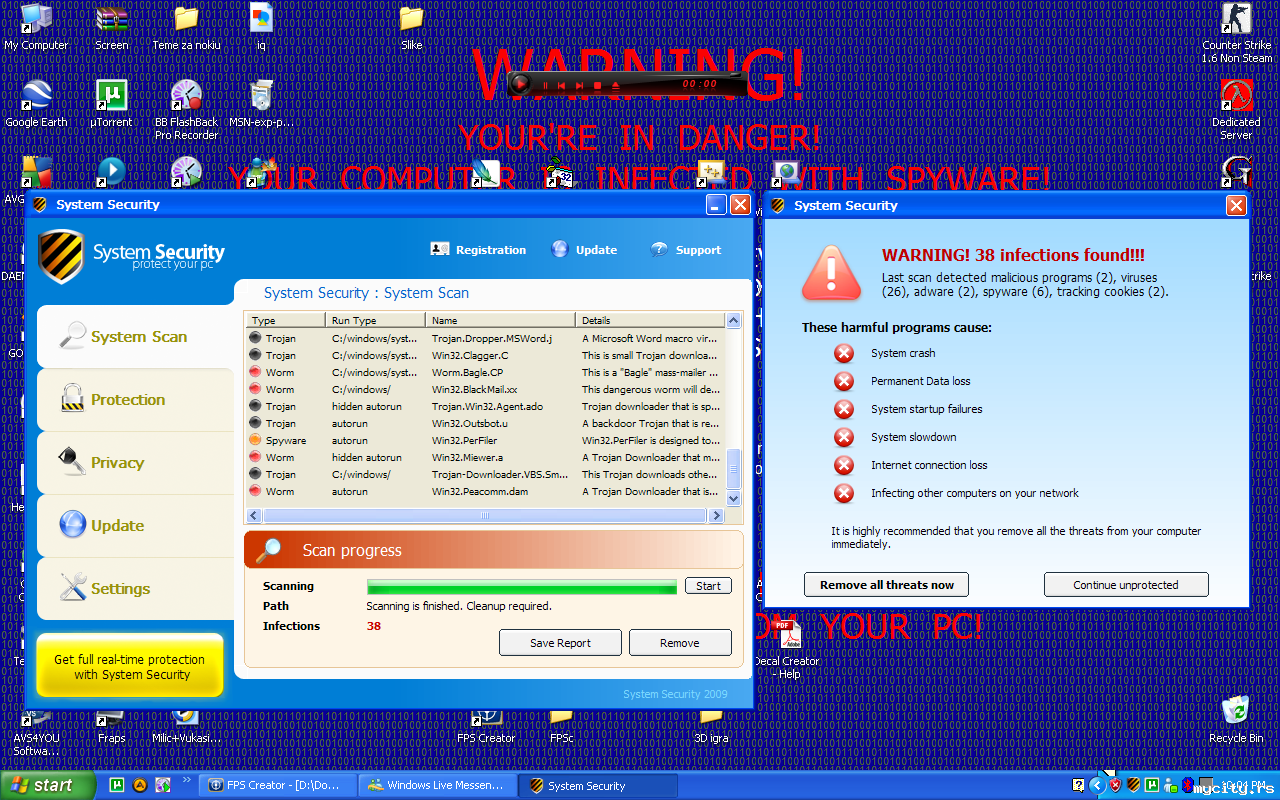Open the MSN-exp-p... installer icon

click(x=261, y=103)
